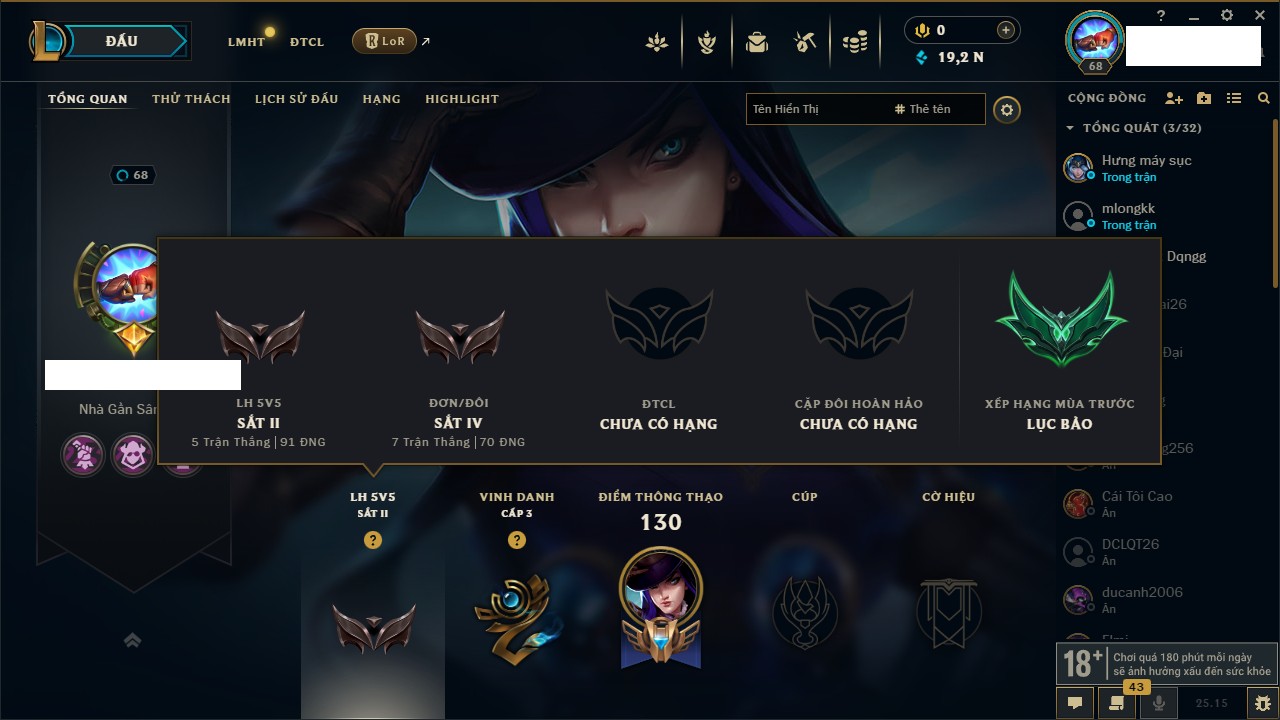The image size is (1280, 720).
Task: Open the friend list view options icon
Action: [1234, 98]
